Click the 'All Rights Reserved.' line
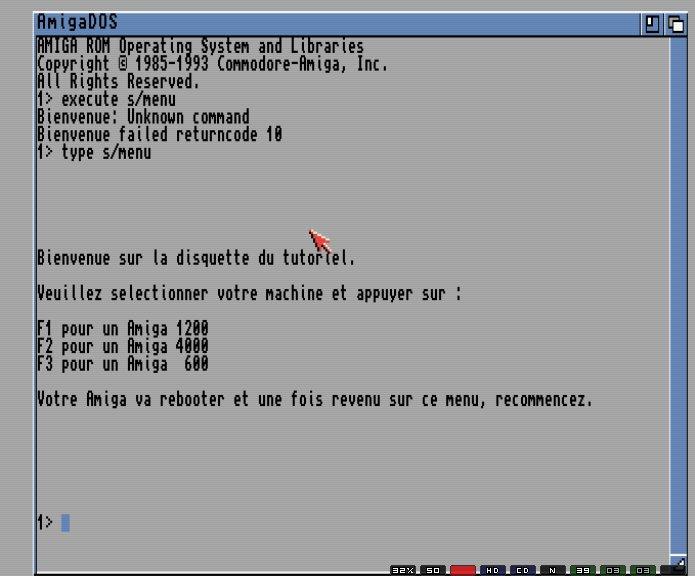 point(118,82)
